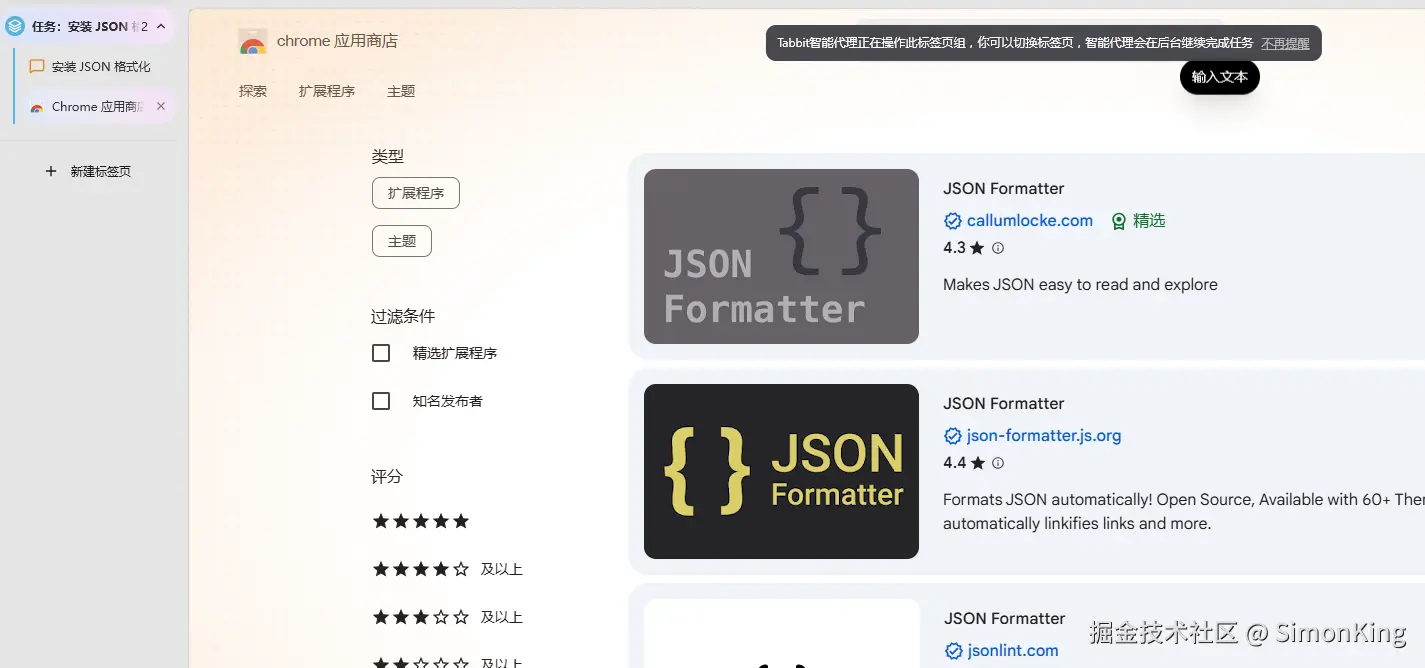Open JSON Formatter title by json-formatter.js.org

pos(1003,403)
